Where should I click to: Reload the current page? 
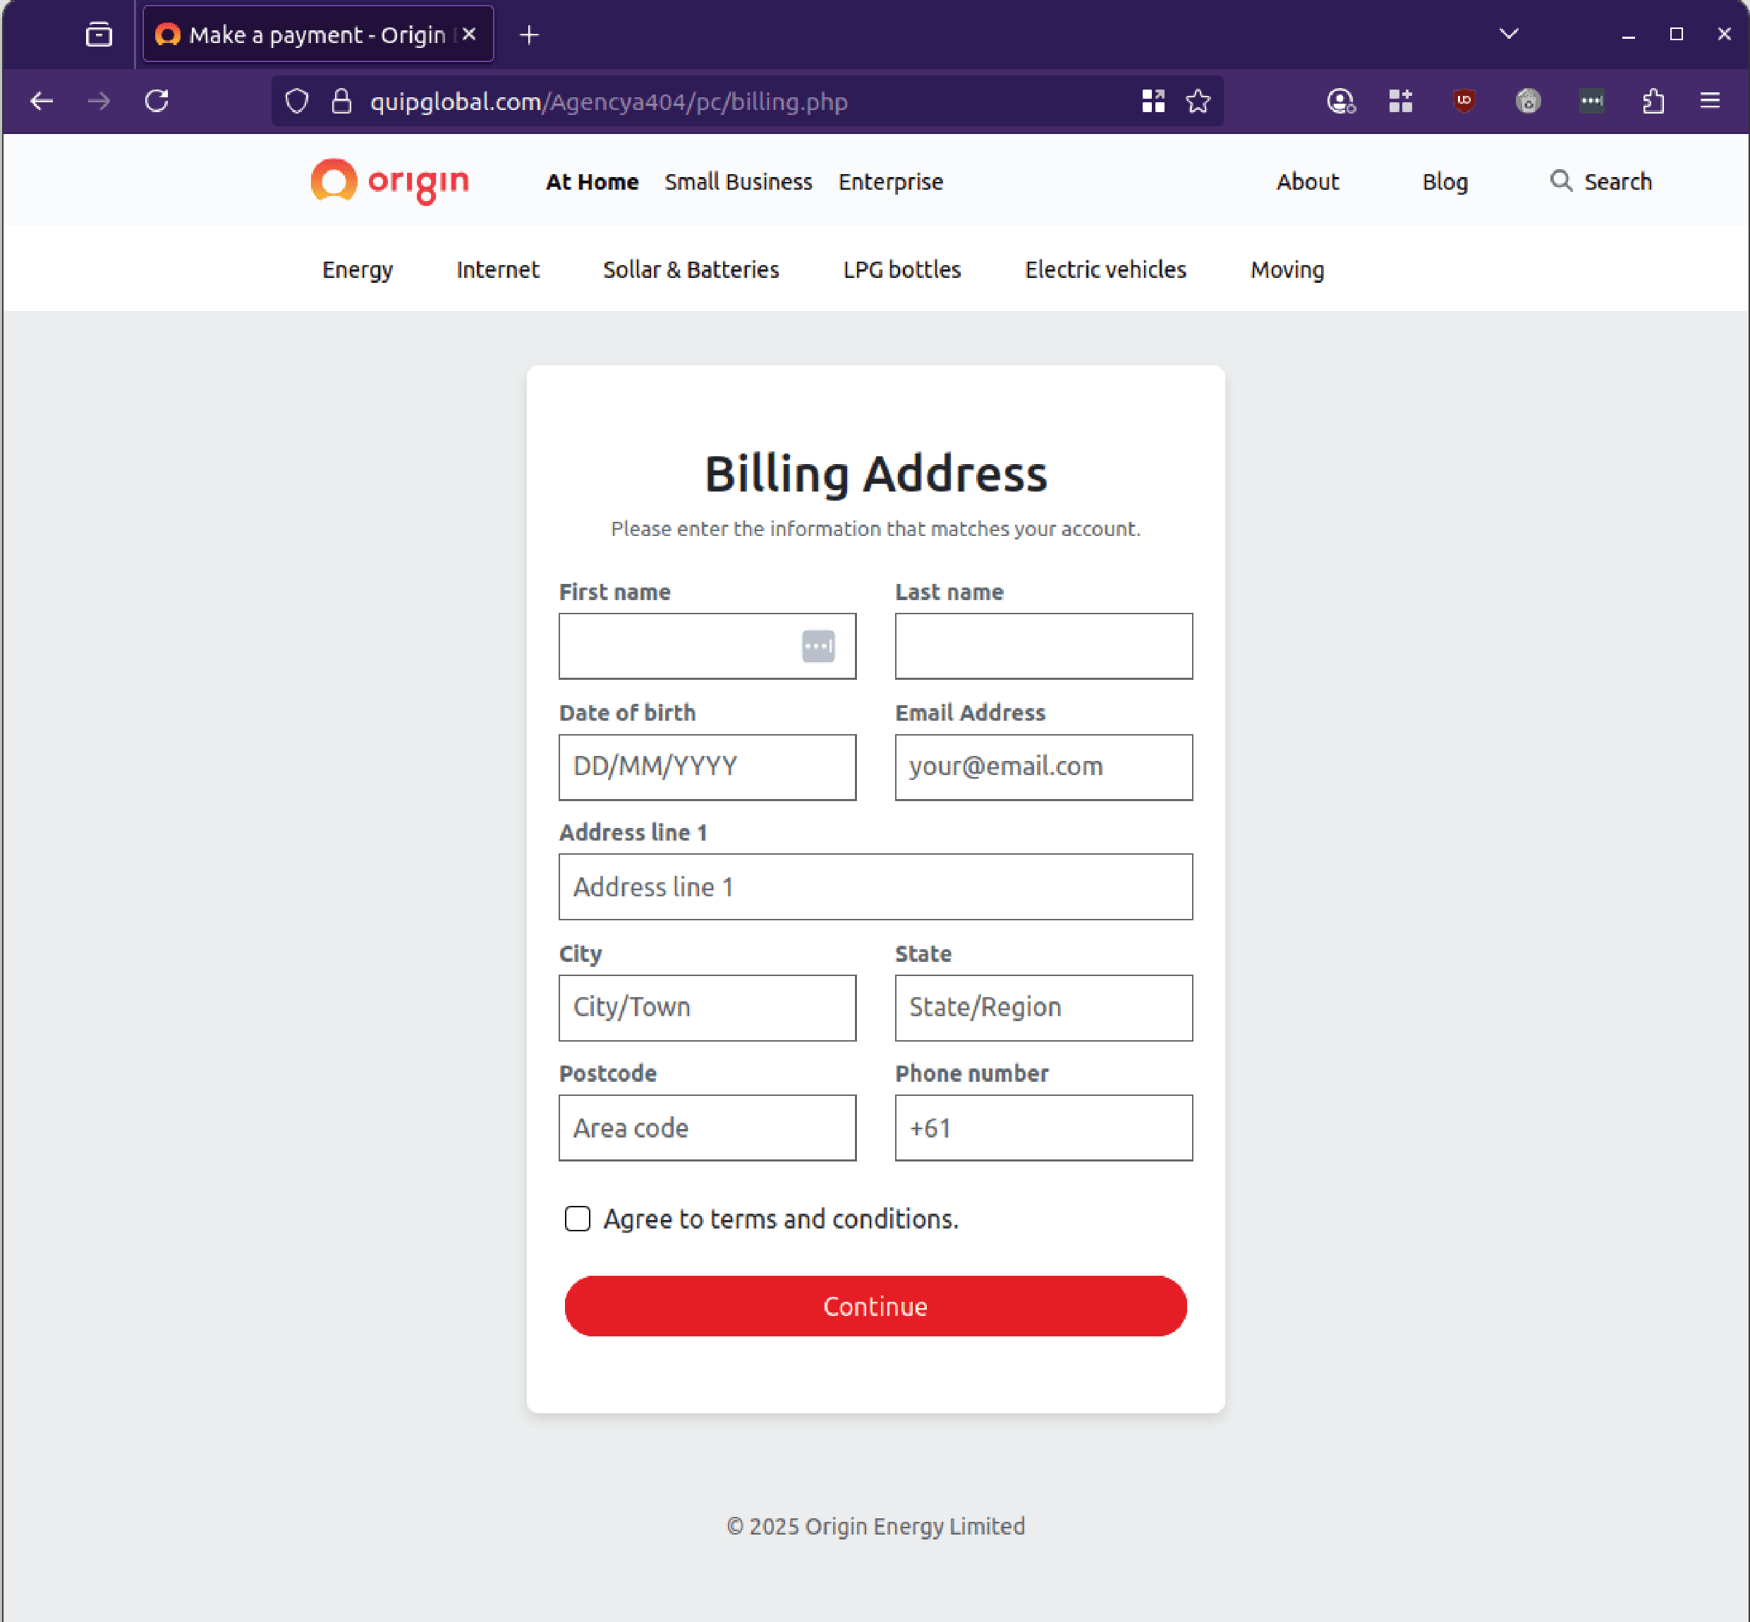(157, 101)
